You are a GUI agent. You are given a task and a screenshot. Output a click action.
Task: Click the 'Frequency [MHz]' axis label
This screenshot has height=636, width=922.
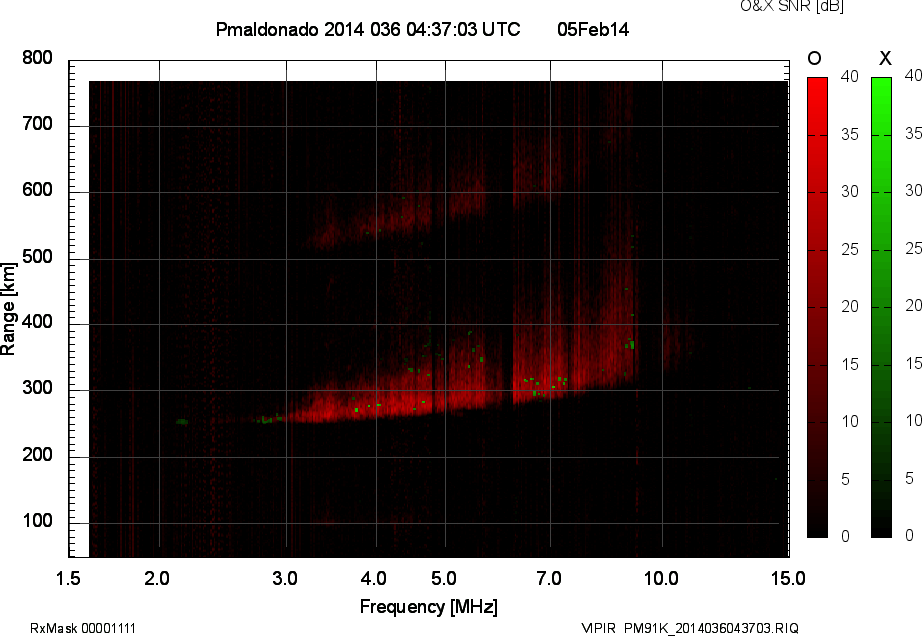429,607
